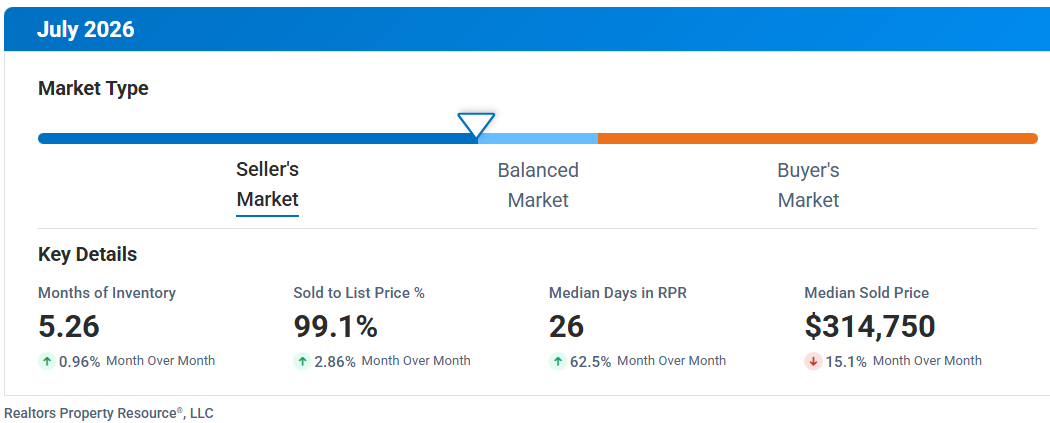Click the Months of Inventory value 5.26
Viewport: 1050px width, 423px height.
(x=69, y=327)
